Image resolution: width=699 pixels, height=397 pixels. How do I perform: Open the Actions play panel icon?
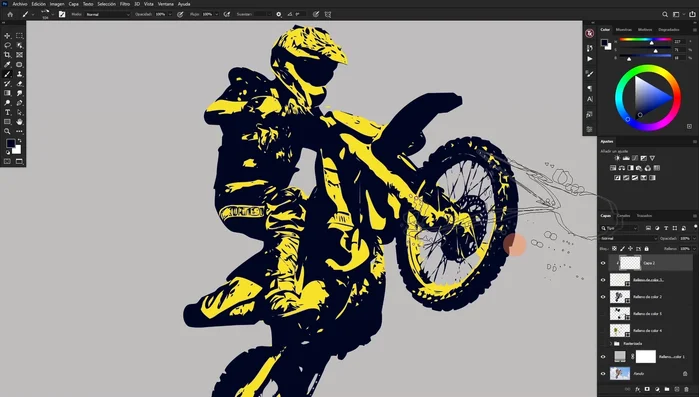tap(589, 59)
